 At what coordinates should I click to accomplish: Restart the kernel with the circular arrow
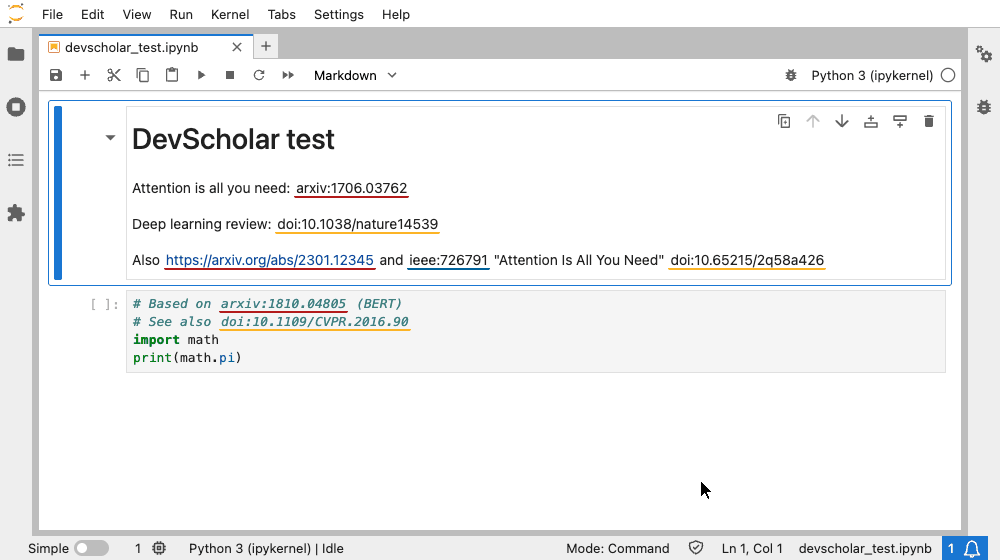click(259, 75)
